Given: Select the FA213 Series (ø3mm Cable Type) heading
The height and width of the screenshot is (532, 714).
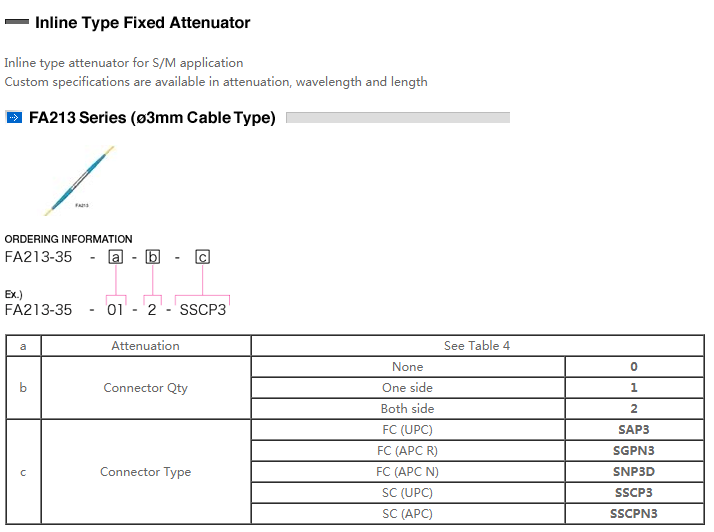Looking at the screenshot, I should [x=152, y=118].
